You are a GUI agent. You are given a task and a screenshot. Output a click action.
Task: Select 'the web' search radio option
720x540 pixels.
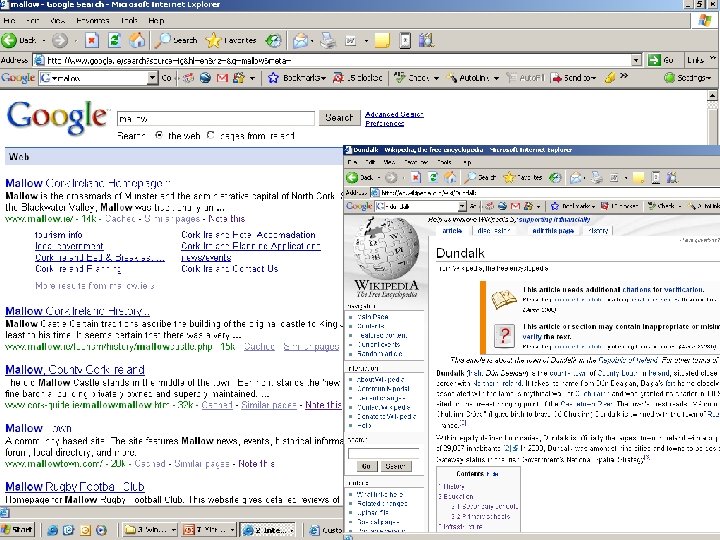[x=159, y=135]
